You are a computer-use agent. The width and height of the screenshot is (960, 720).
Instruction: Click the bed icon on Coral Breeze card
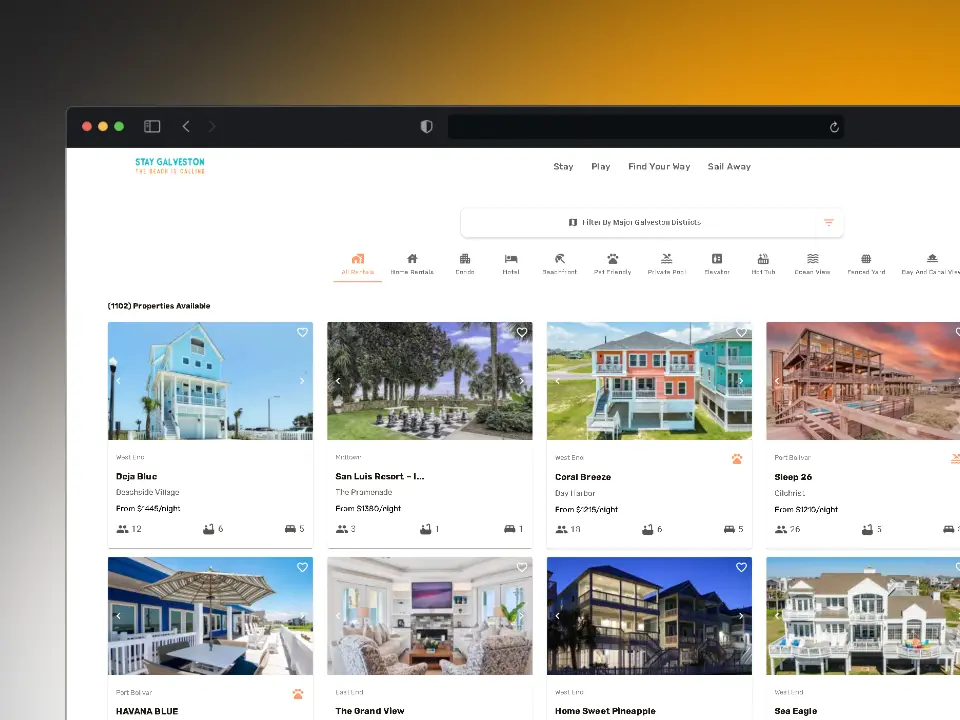729,529
